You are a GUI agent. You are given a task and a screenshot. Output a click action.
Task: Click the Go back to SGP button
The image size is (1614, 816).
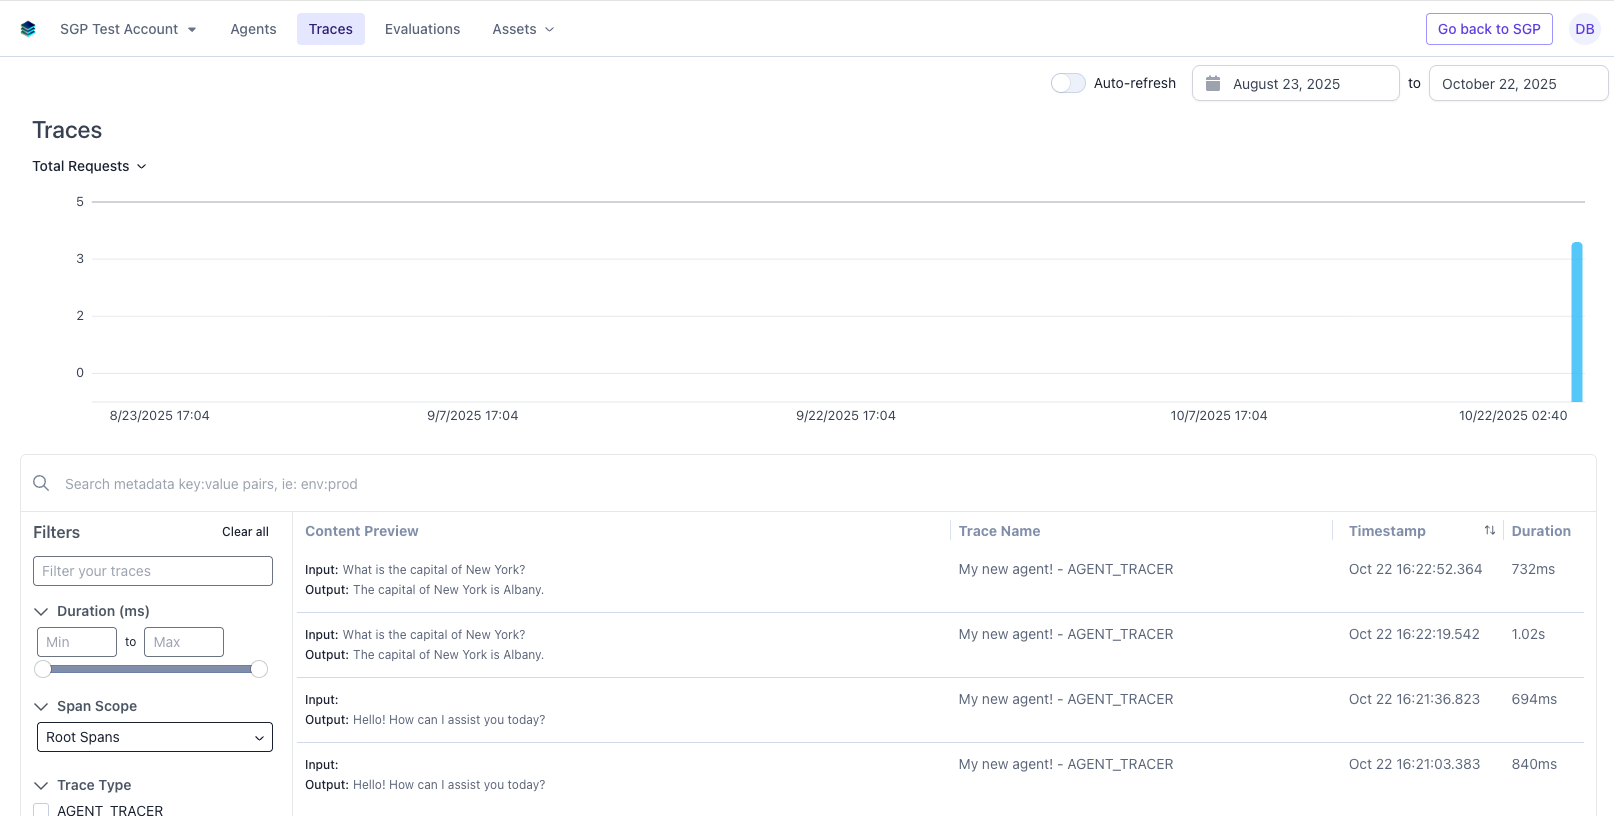(1489, 29)
